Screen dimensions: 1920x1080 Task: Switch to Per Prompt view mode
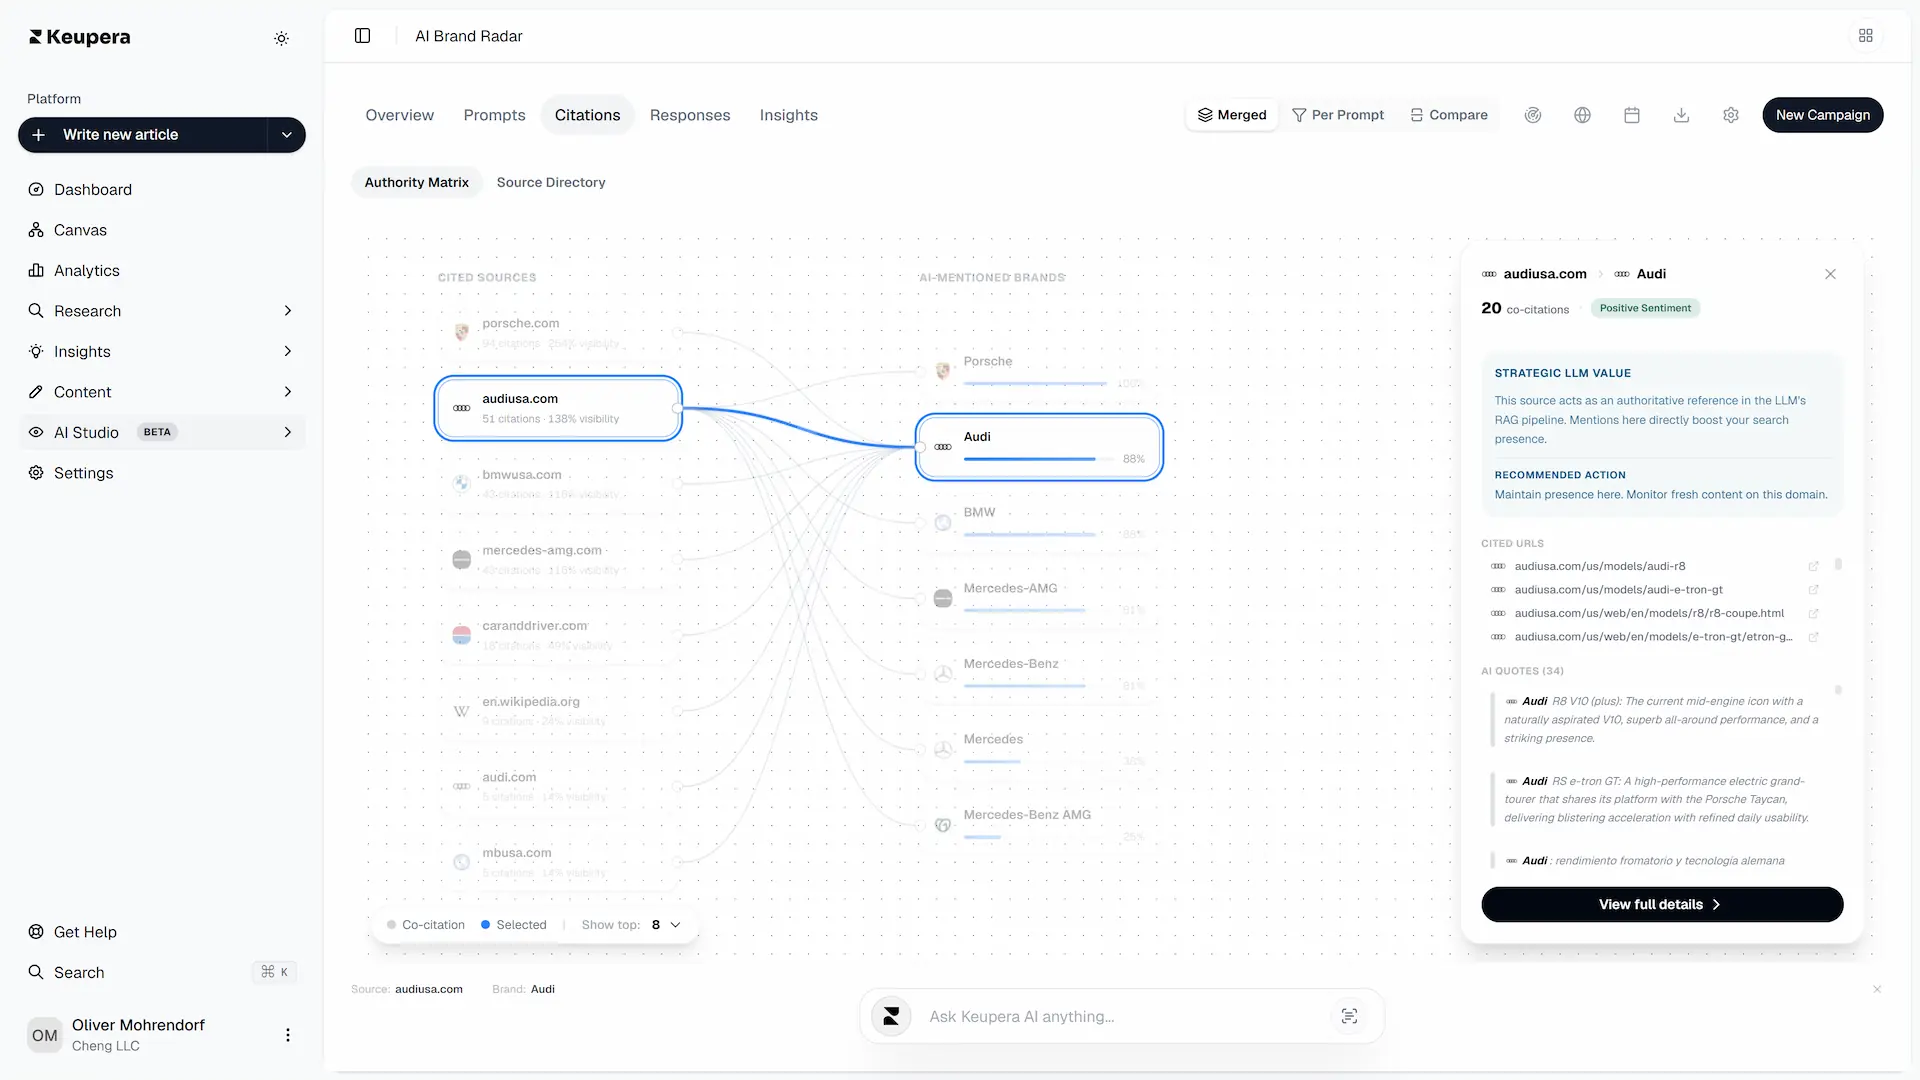pyautogui.click(x=1338, y=115)
